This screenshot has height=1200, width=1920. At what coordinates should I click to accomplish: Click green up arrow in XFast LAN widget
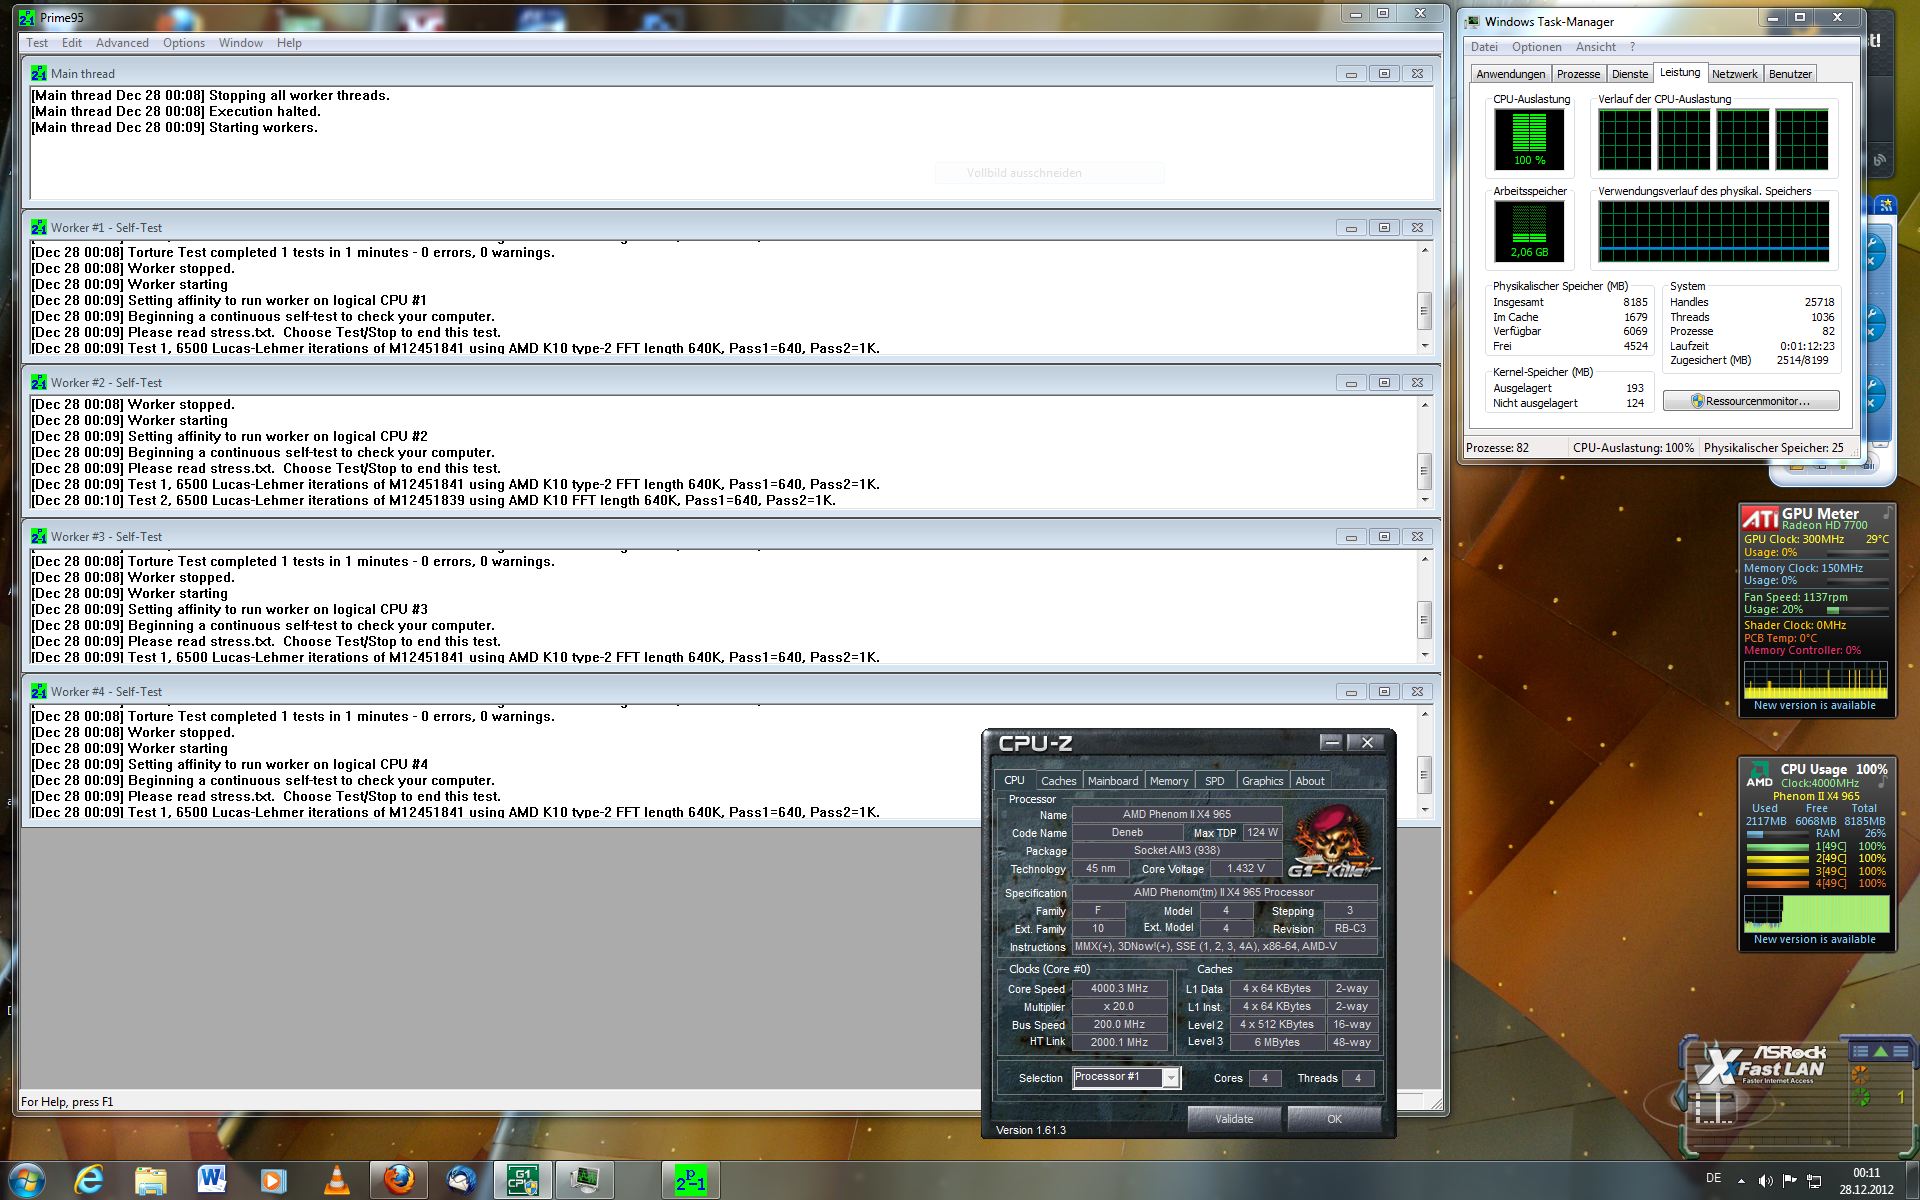click(1880, 1051)
